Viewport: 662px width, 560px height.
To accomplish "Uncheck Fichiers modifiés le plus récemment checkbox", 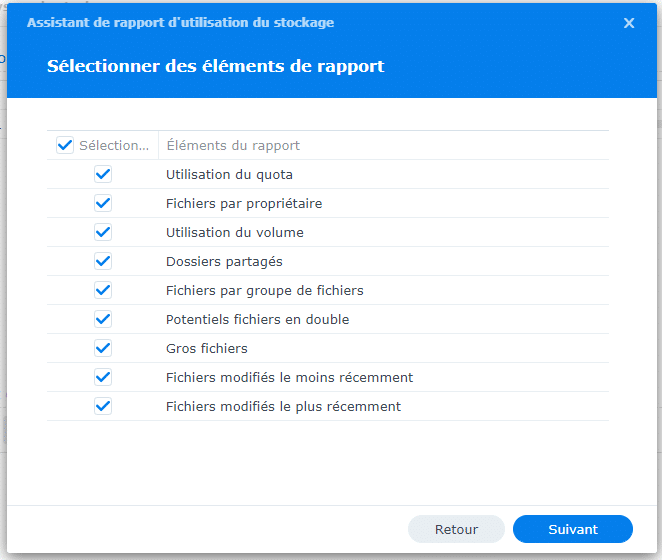I will [x=103, y=406].
